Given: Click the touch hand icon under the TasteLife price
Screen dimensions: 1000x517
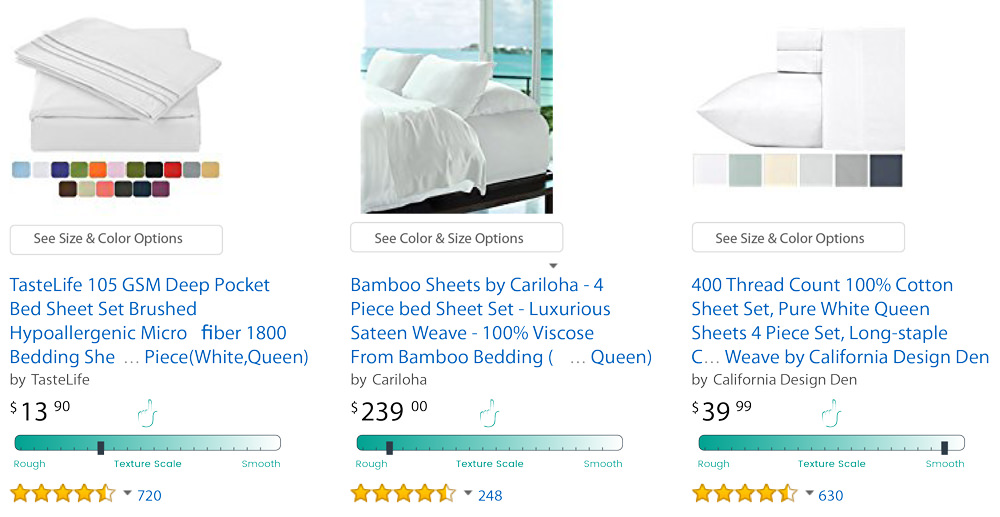Looking at the screenshot, I should [x=149, y=412].
